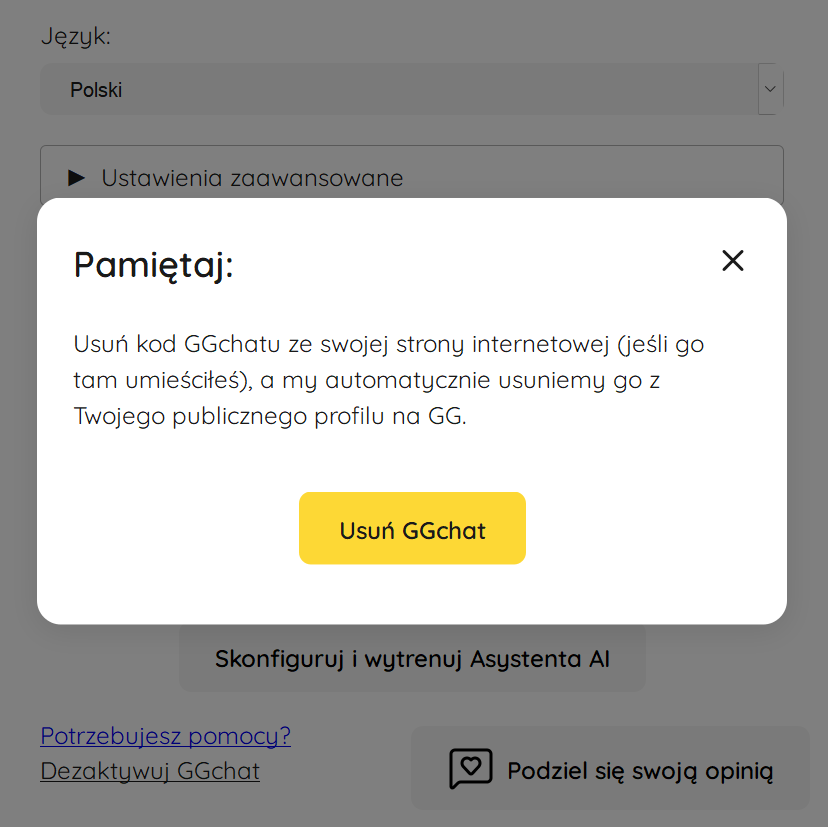Image resolution: width=828 pixels, height=827 pixels.
Task: Open the Język dropdown showing Polski
Action: tap(412, 88)
